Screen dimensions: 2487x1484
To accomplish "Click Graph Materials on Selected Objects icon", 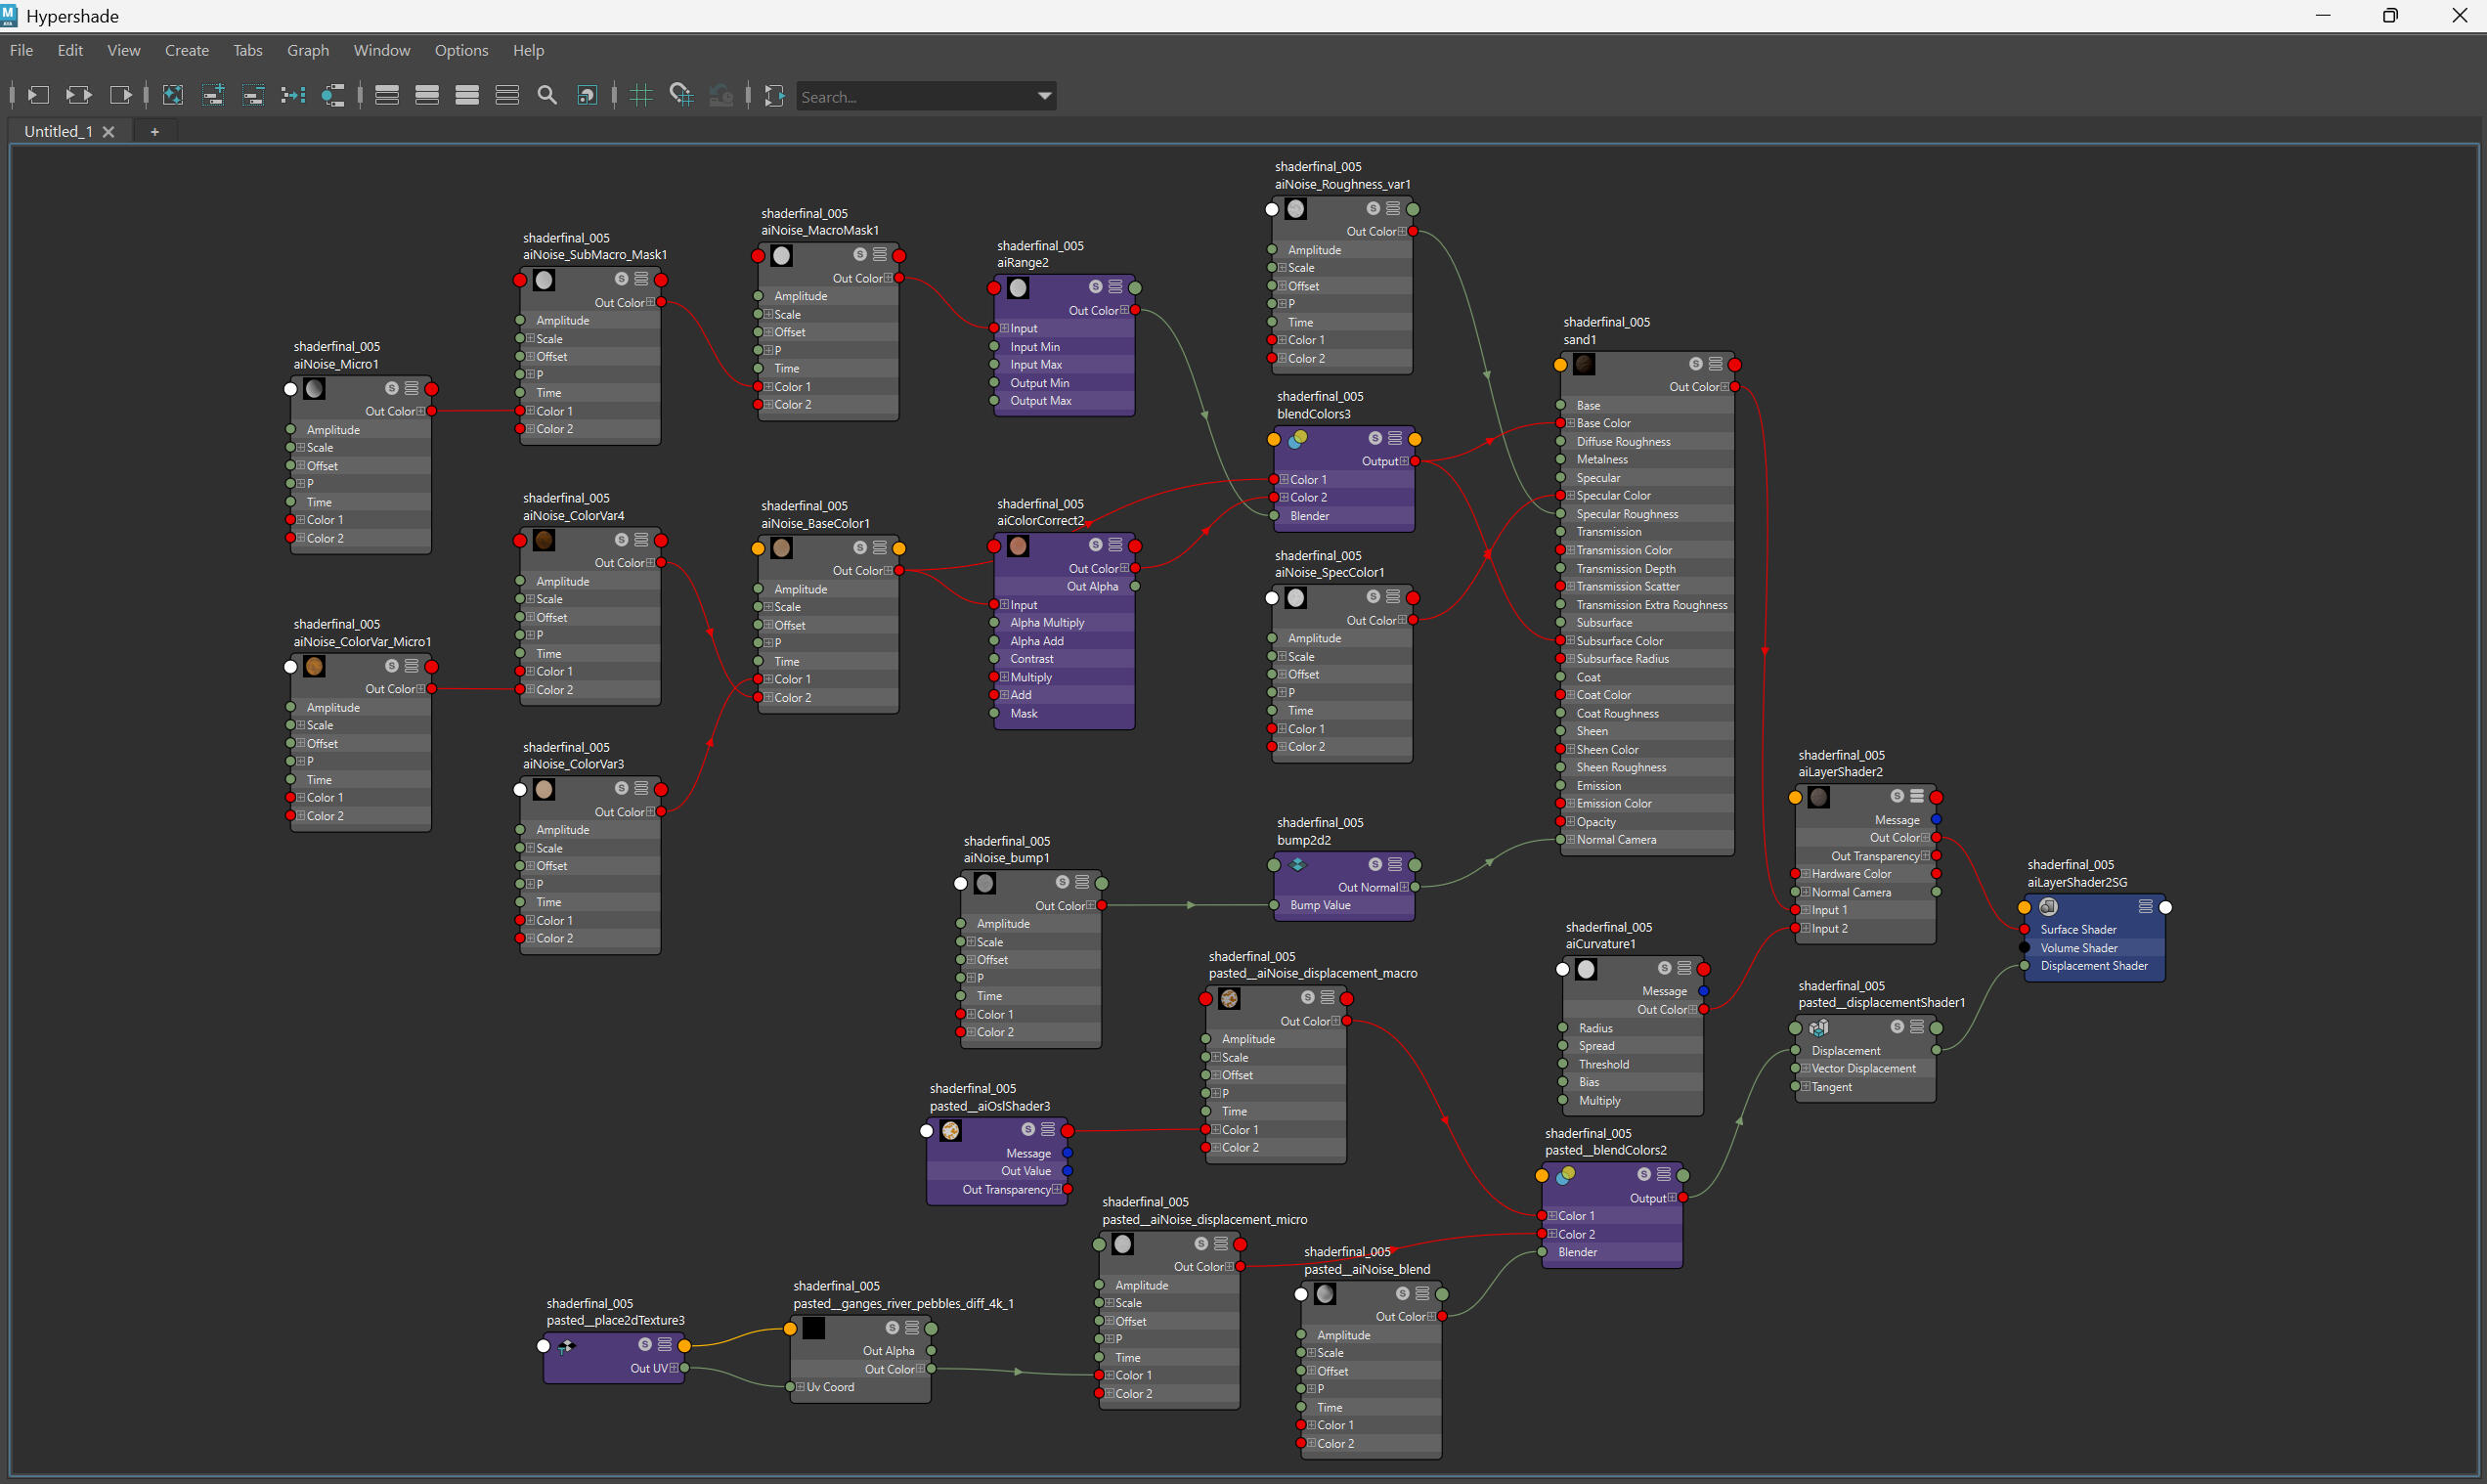I will pyautogui.click(x=333, y=95).
